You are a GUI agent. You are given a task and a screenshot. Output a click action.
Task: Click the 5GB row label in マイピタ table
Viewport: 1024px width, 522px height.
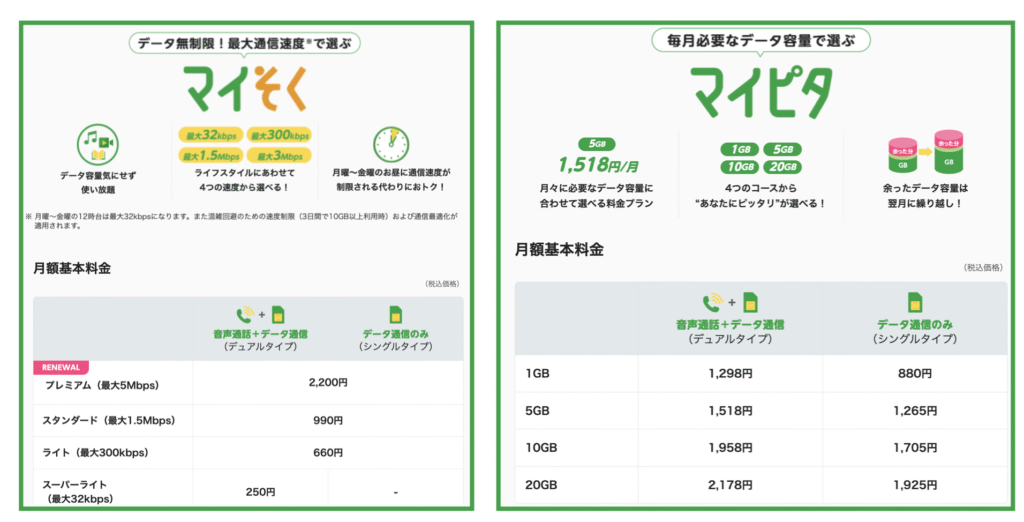point(537,411)
